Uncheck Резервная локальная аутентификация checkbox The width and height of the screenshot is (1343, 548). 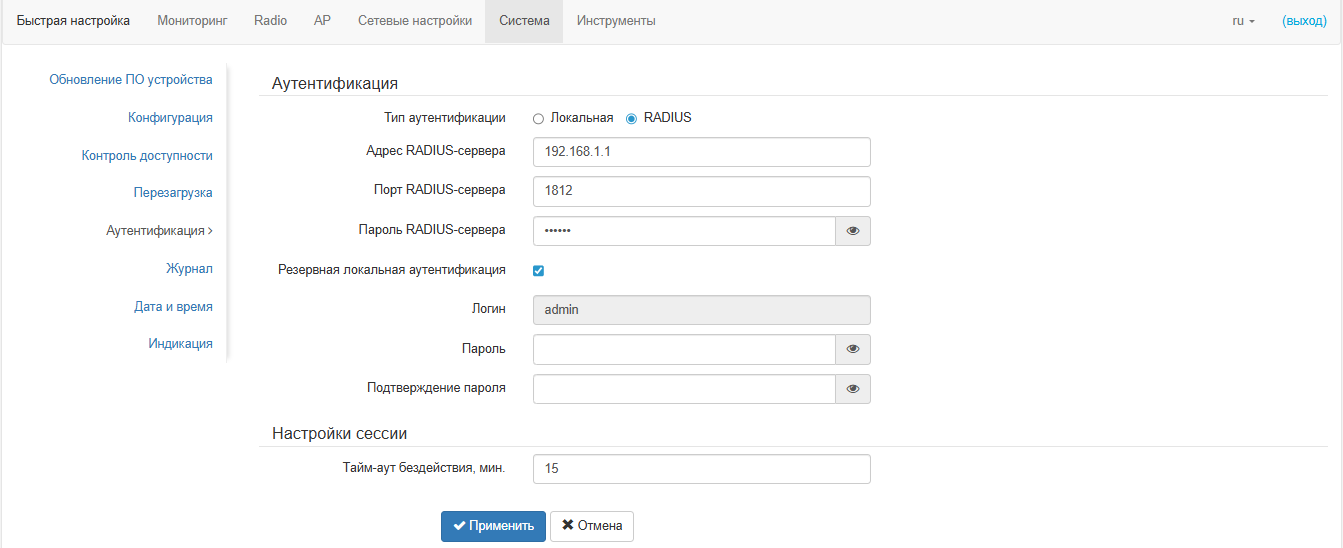[538, 270]
